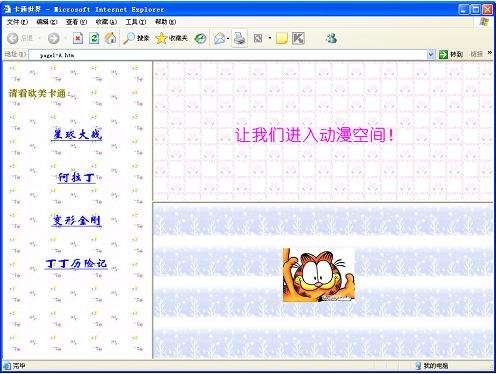Click the Mail envelope icon
Image resolution: width=496 pixels, height=374 pixels.
tap(219, 39)
